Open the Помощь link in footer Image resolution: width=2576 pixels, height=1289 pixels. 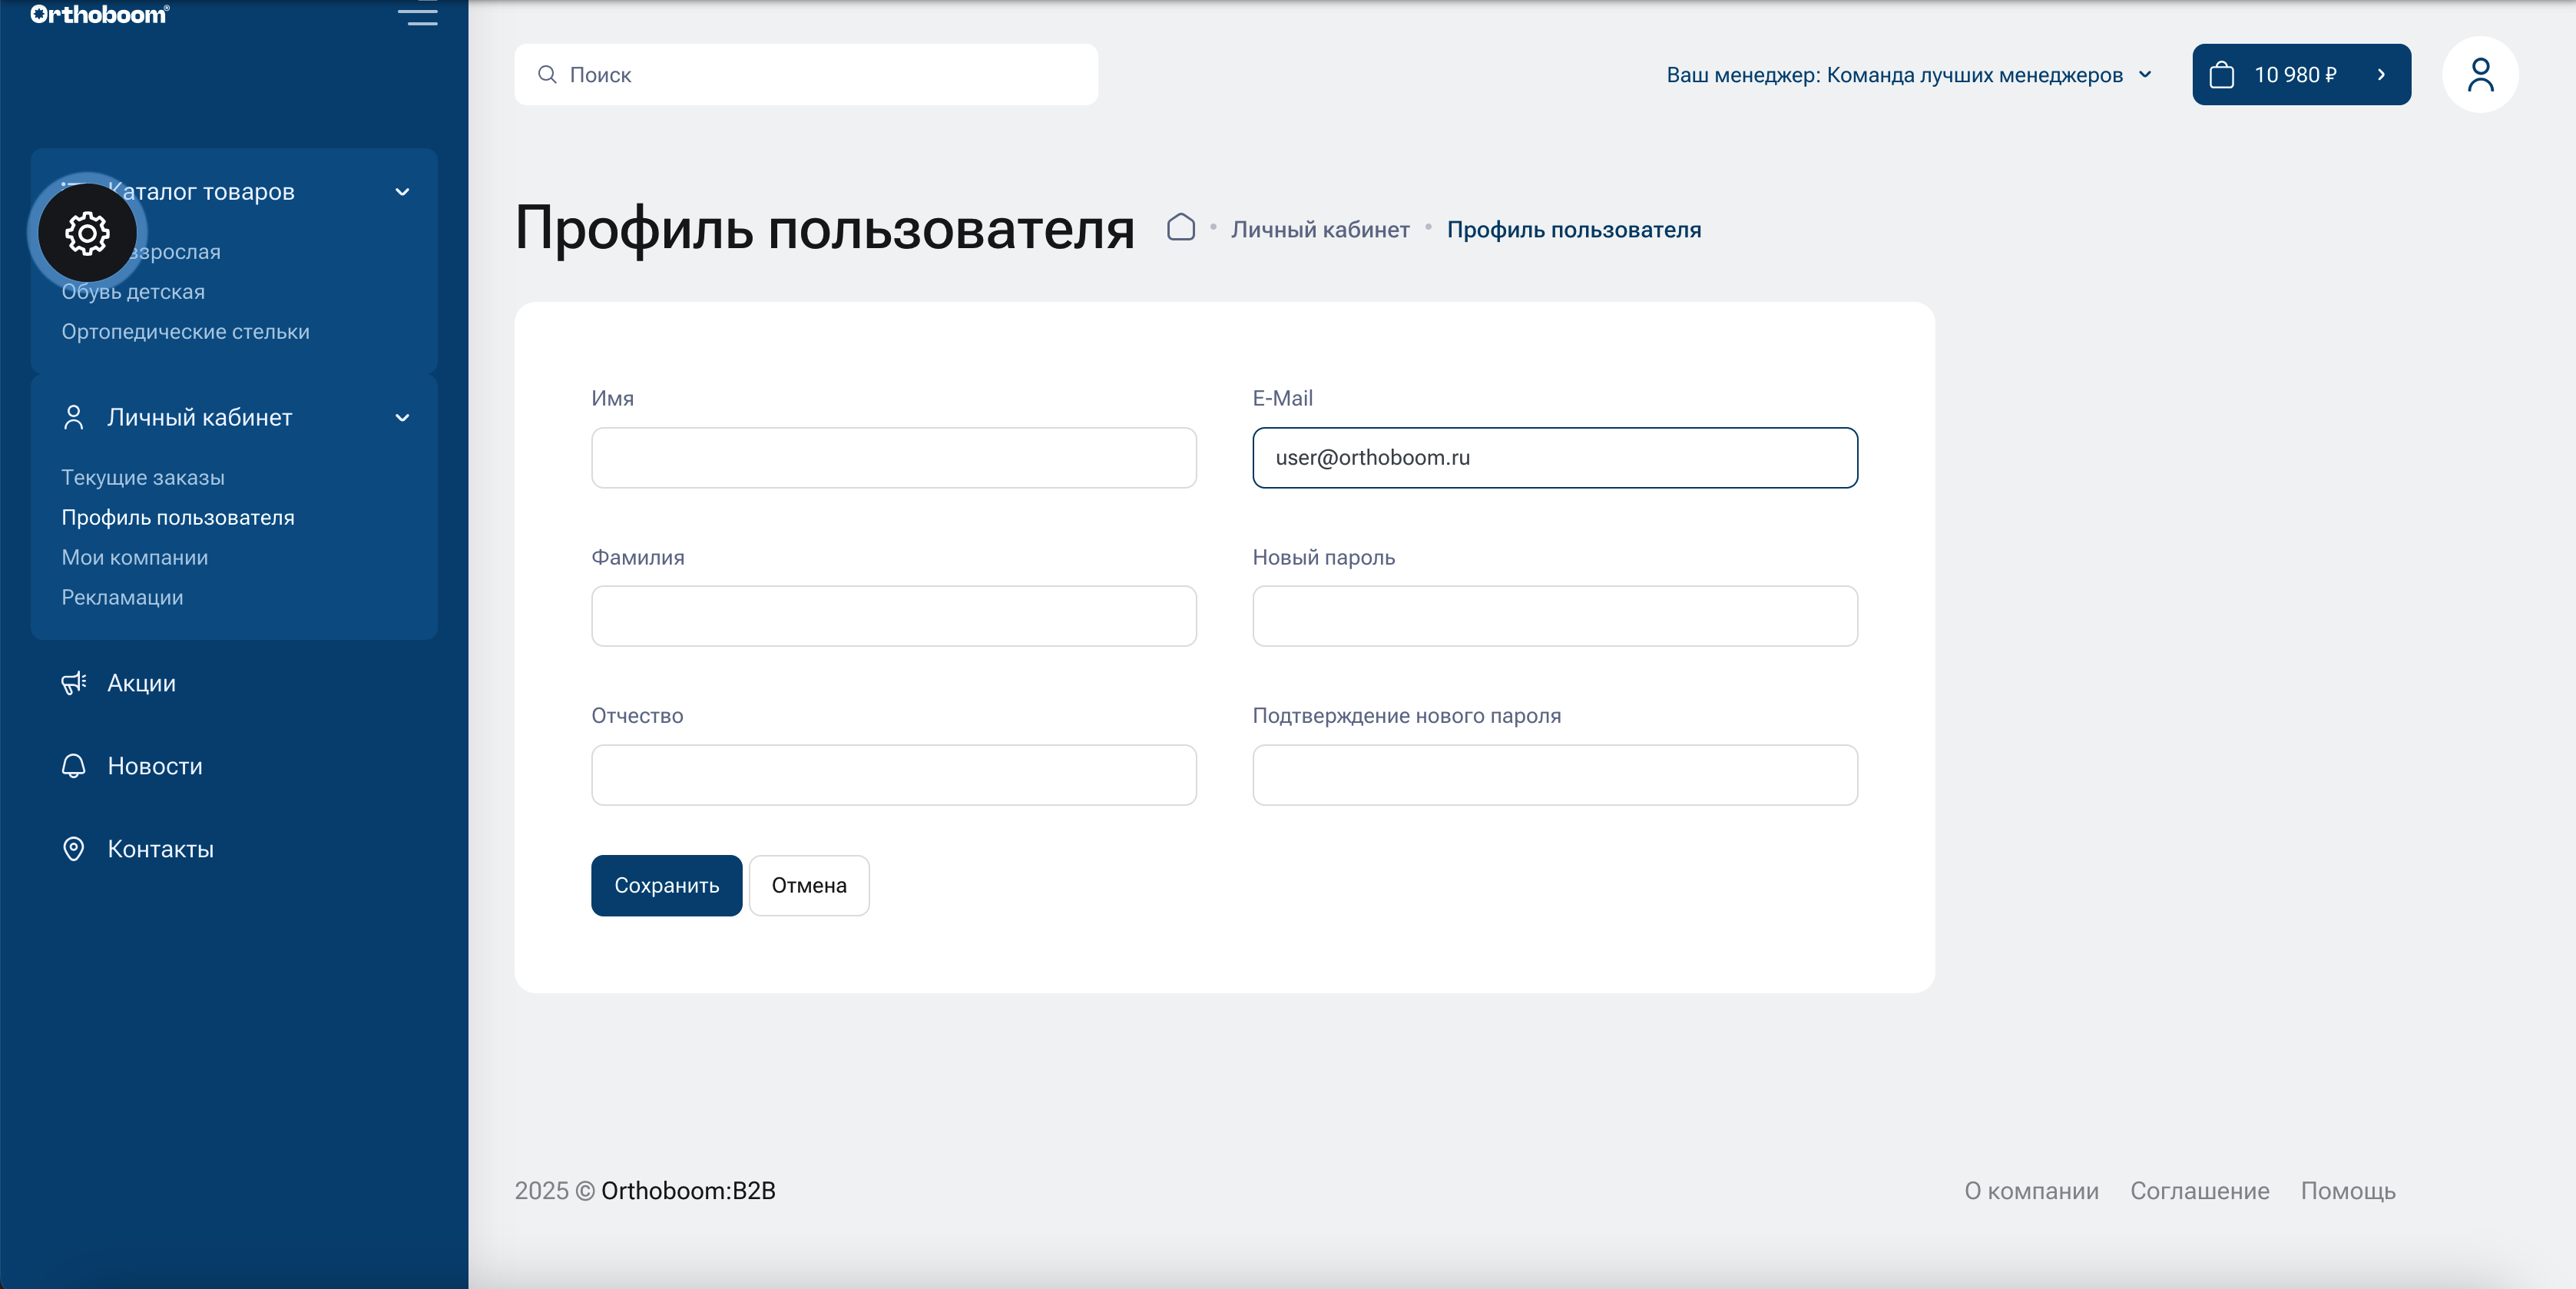tap(2348, 1190)
